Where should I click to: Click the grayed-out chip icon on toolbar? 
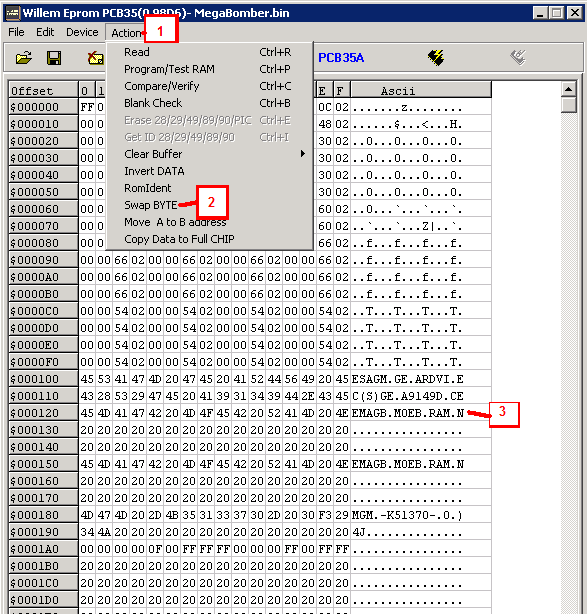tap(518, 58)
